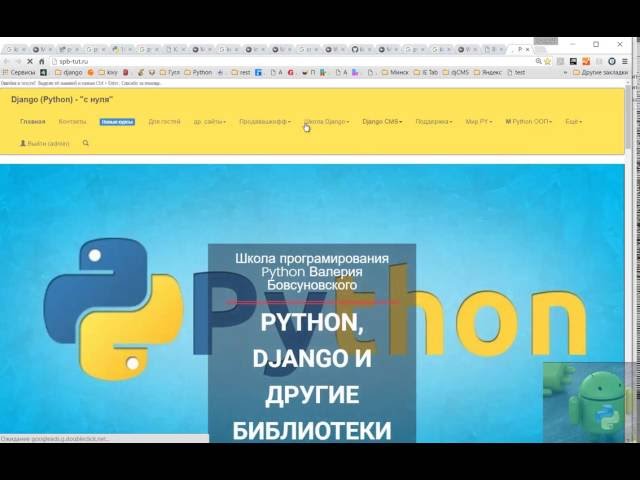Expand the Django CMS dropdown
Viewport: 640px width, 480px height.
click(382, 121)
